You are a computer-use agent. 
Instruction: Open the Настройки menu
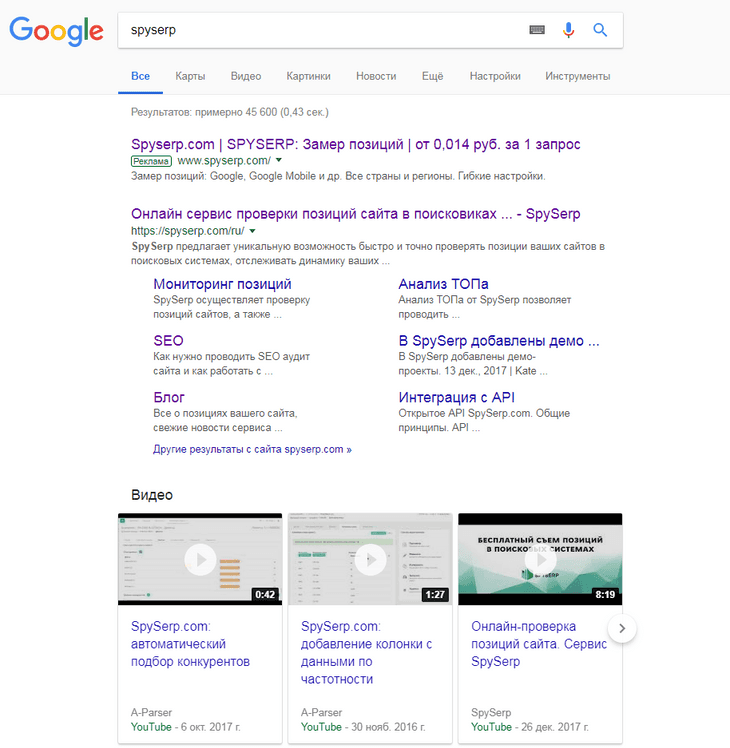click(x=495, y=76)
